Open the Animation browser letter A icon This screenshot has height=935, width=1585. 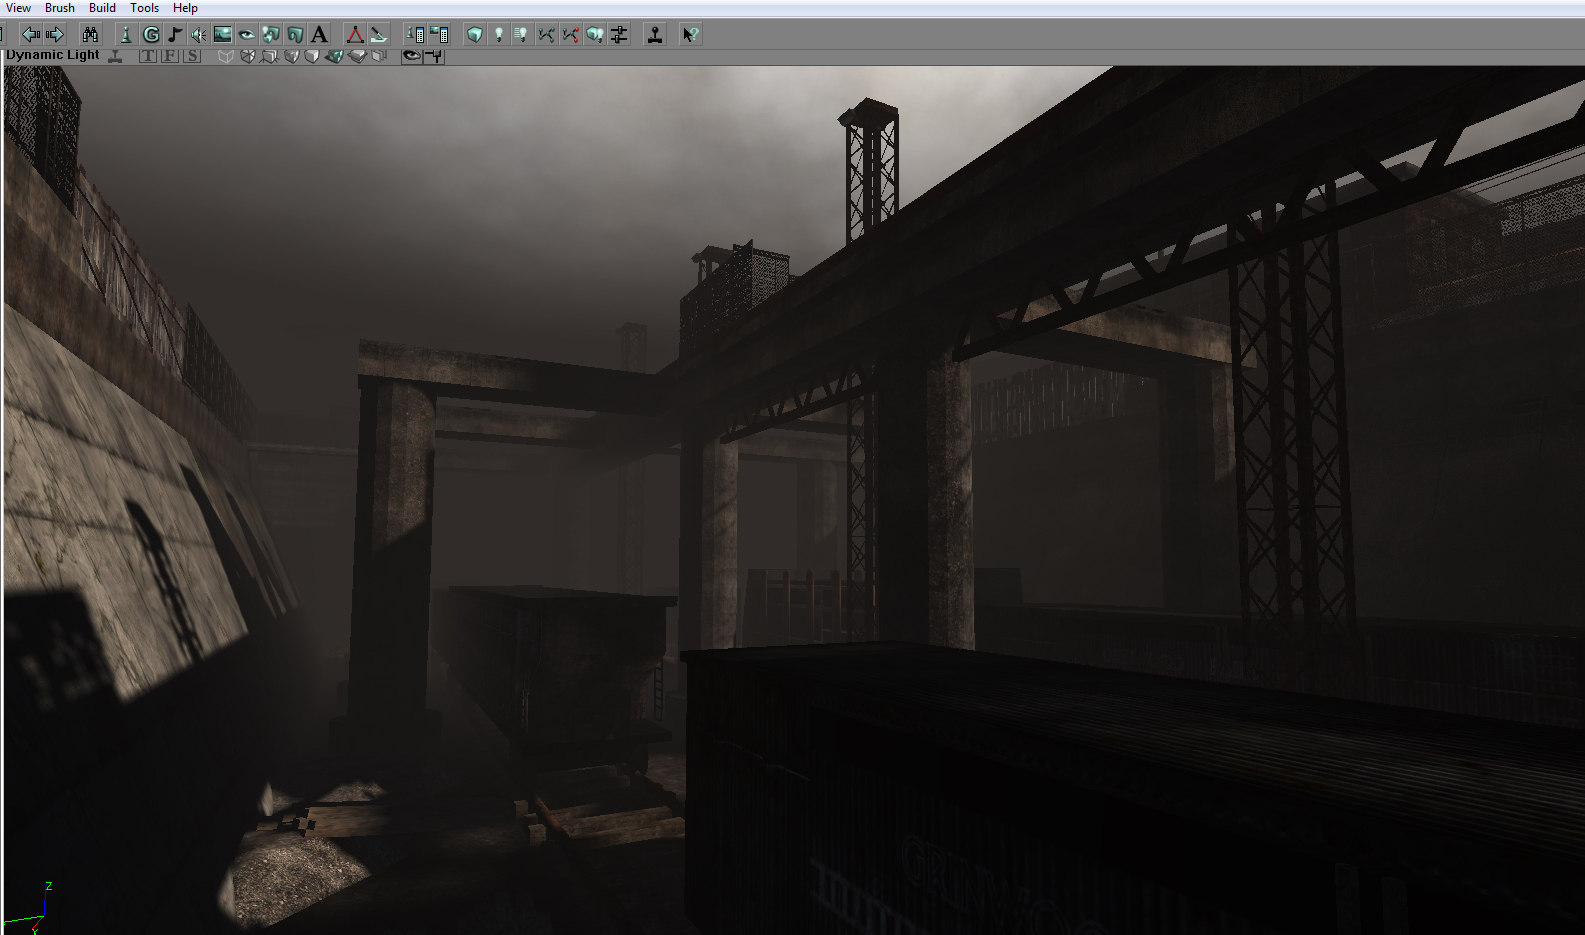click(319, 35)
